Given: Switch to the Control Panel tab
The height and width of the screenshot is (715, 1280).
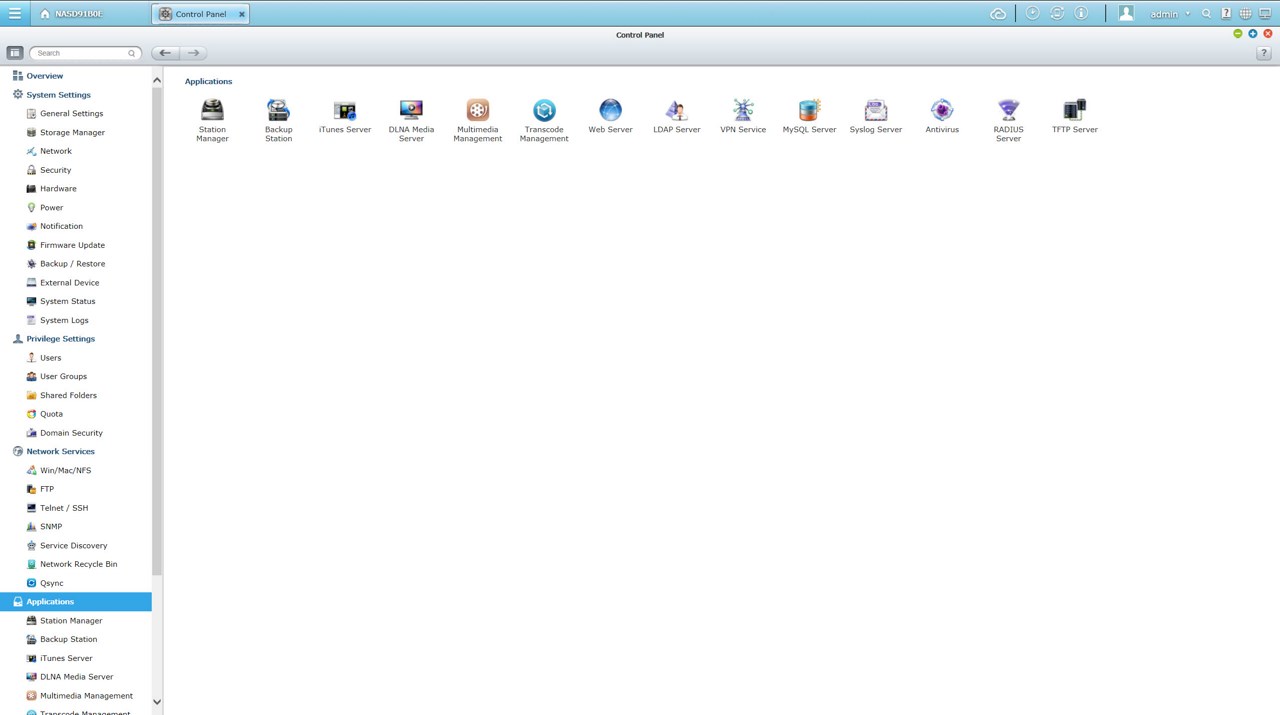Looking at the screenshot, I should [201, 14].
